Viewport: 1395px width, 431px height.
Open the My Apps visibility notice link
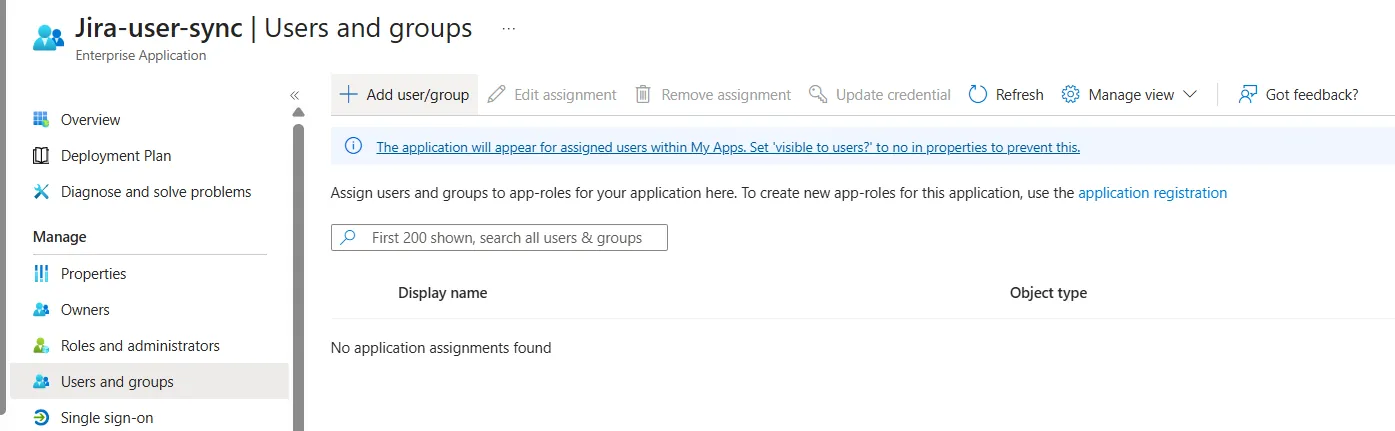point(728,147)
